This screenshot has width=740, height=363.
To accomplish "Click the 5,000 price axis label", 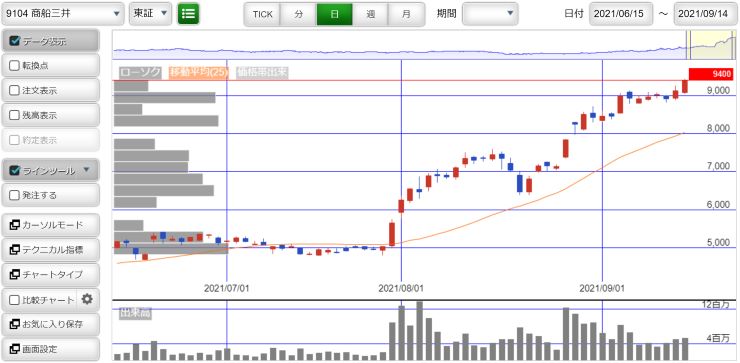I will click(x=718, y=242).
